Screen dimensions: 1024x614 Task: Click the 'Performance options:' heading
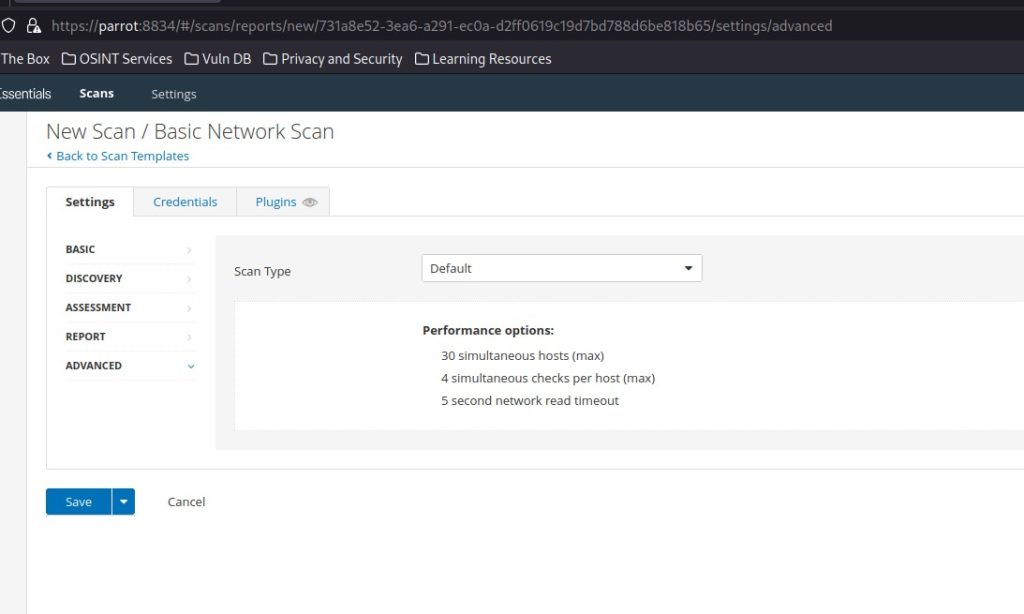pyautogui.click(x=488, y=331)
